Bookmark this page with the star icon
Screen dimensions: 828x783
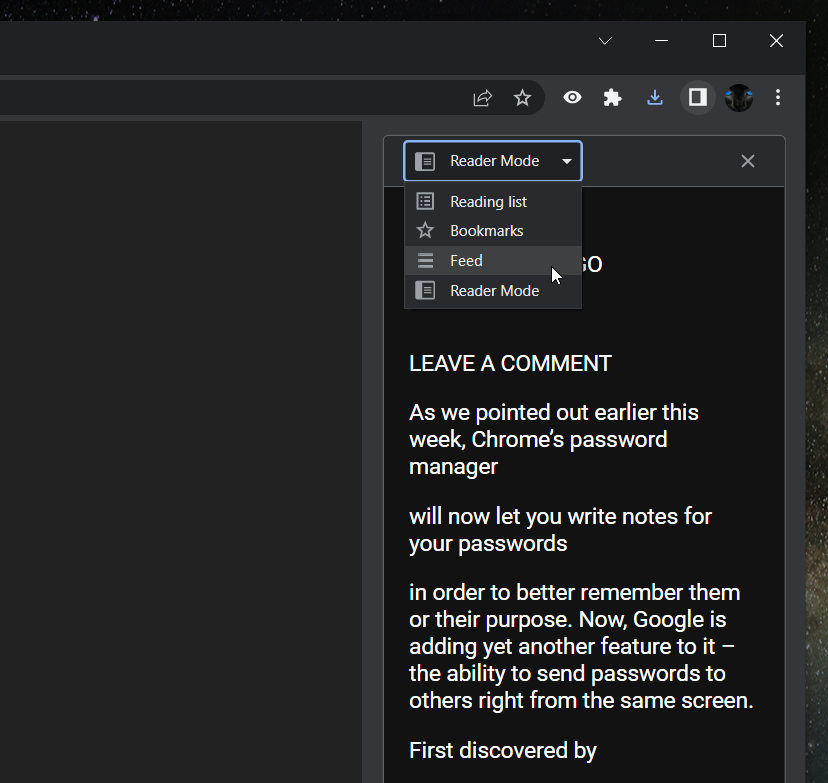(x=522, y=98)
